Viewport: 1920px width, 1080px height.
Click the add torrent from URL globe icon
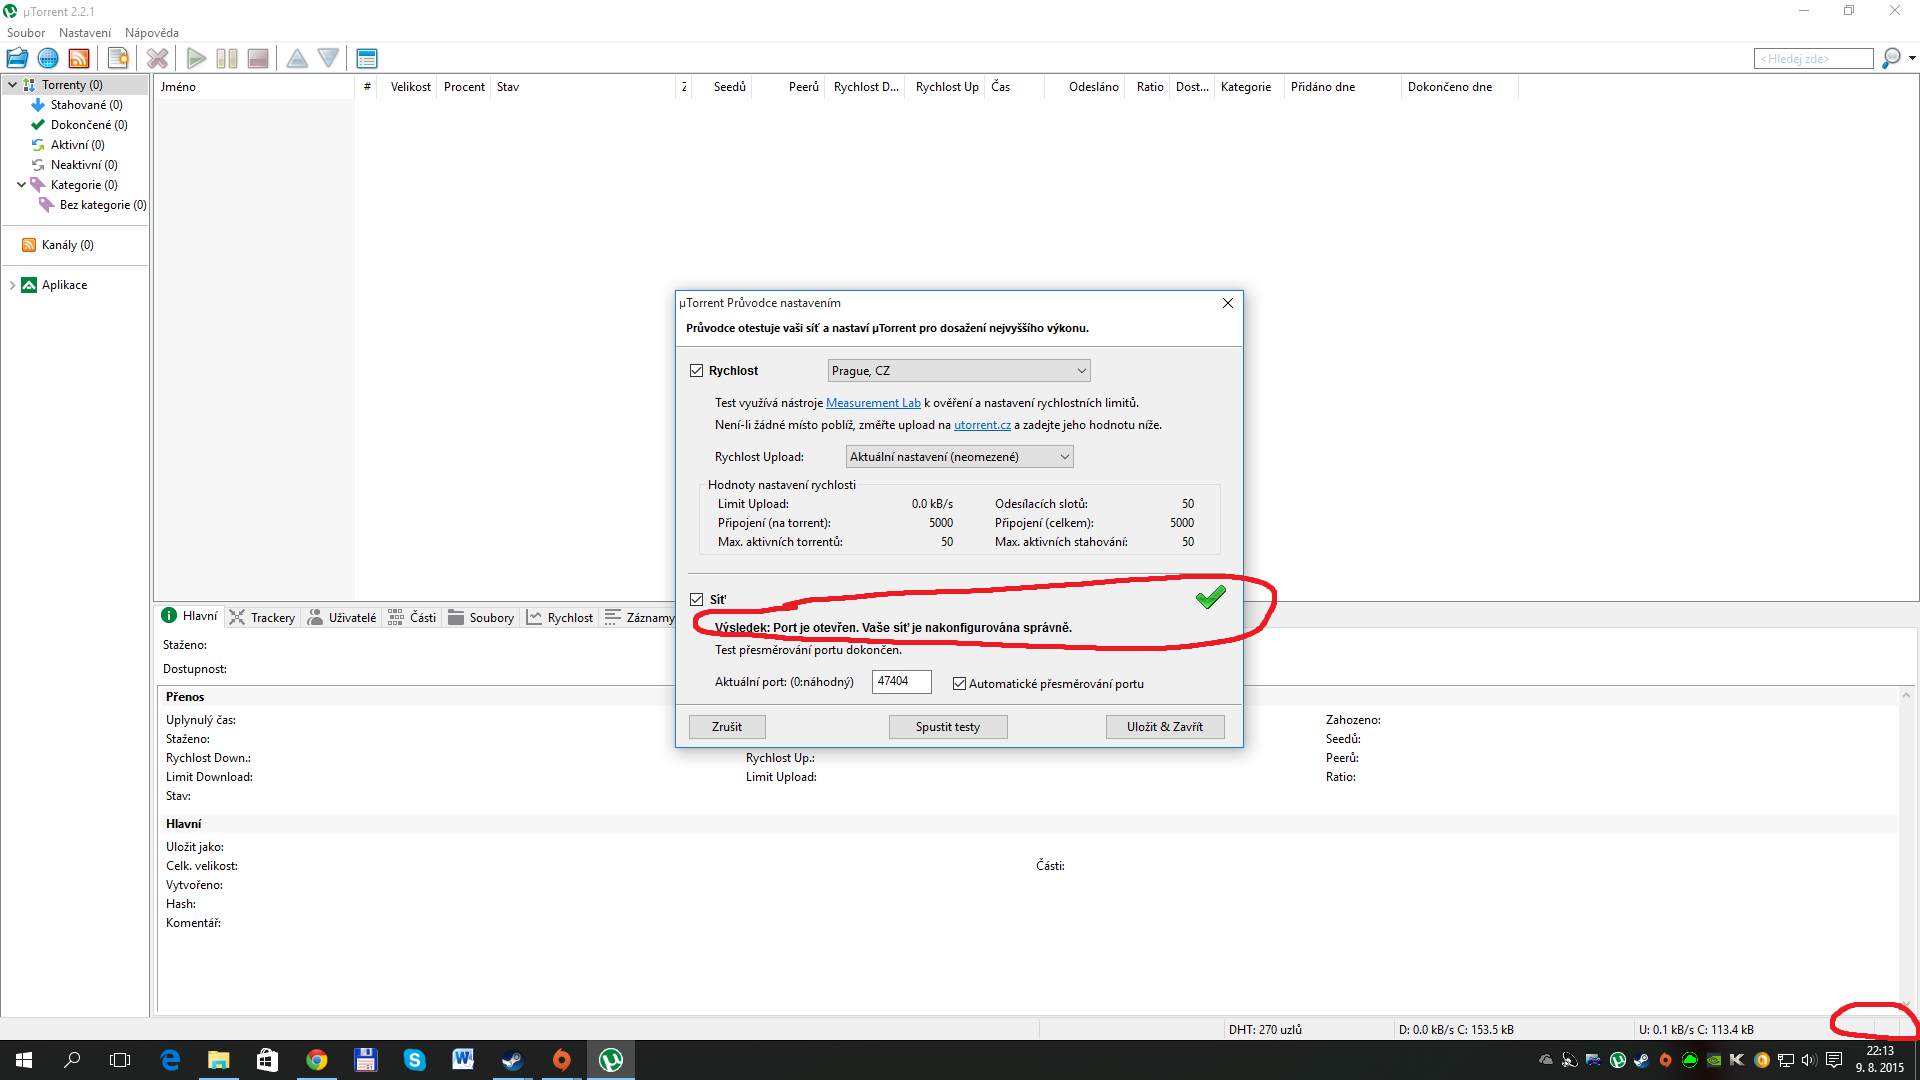[x=47, y=58]
